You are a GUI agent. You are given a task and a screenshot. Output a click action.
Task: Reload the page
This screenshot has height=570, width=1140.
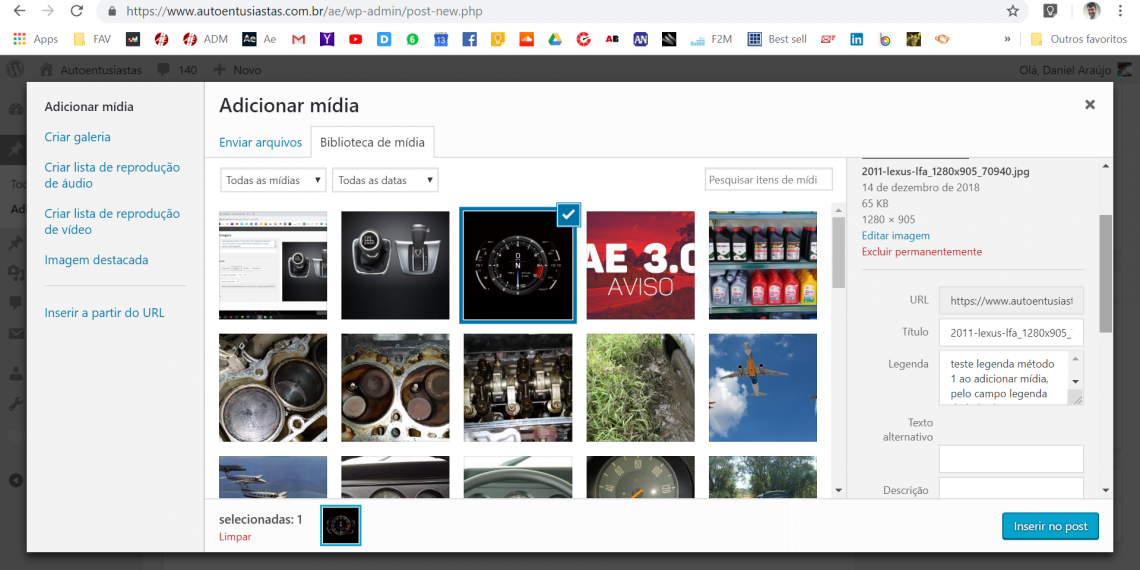pos(77,11)
